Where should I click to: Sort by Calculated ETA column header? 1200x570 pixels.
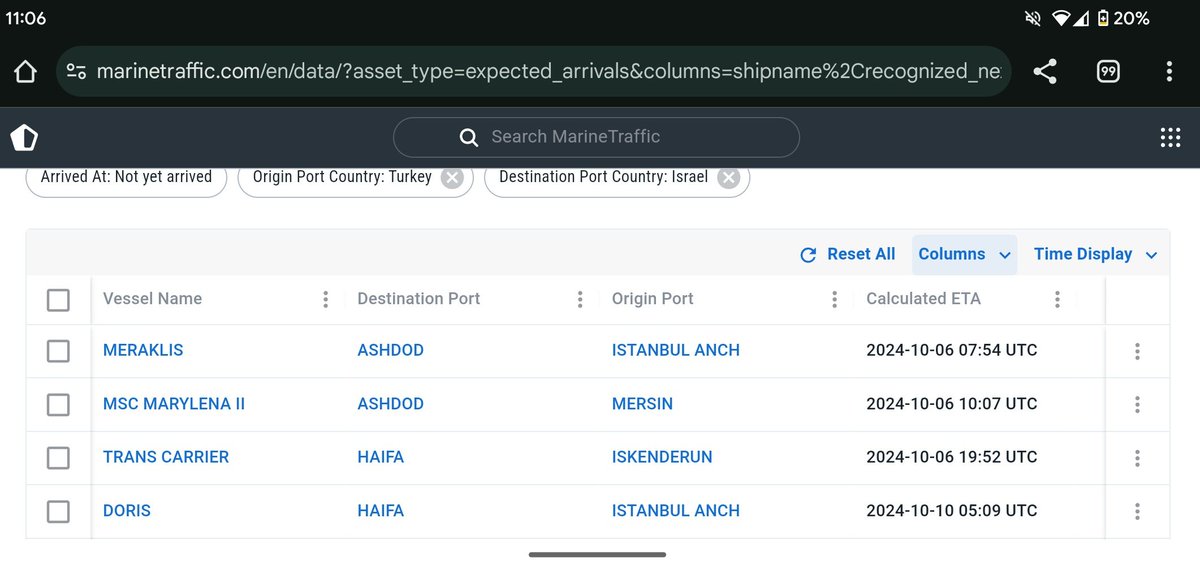point(924,299)
